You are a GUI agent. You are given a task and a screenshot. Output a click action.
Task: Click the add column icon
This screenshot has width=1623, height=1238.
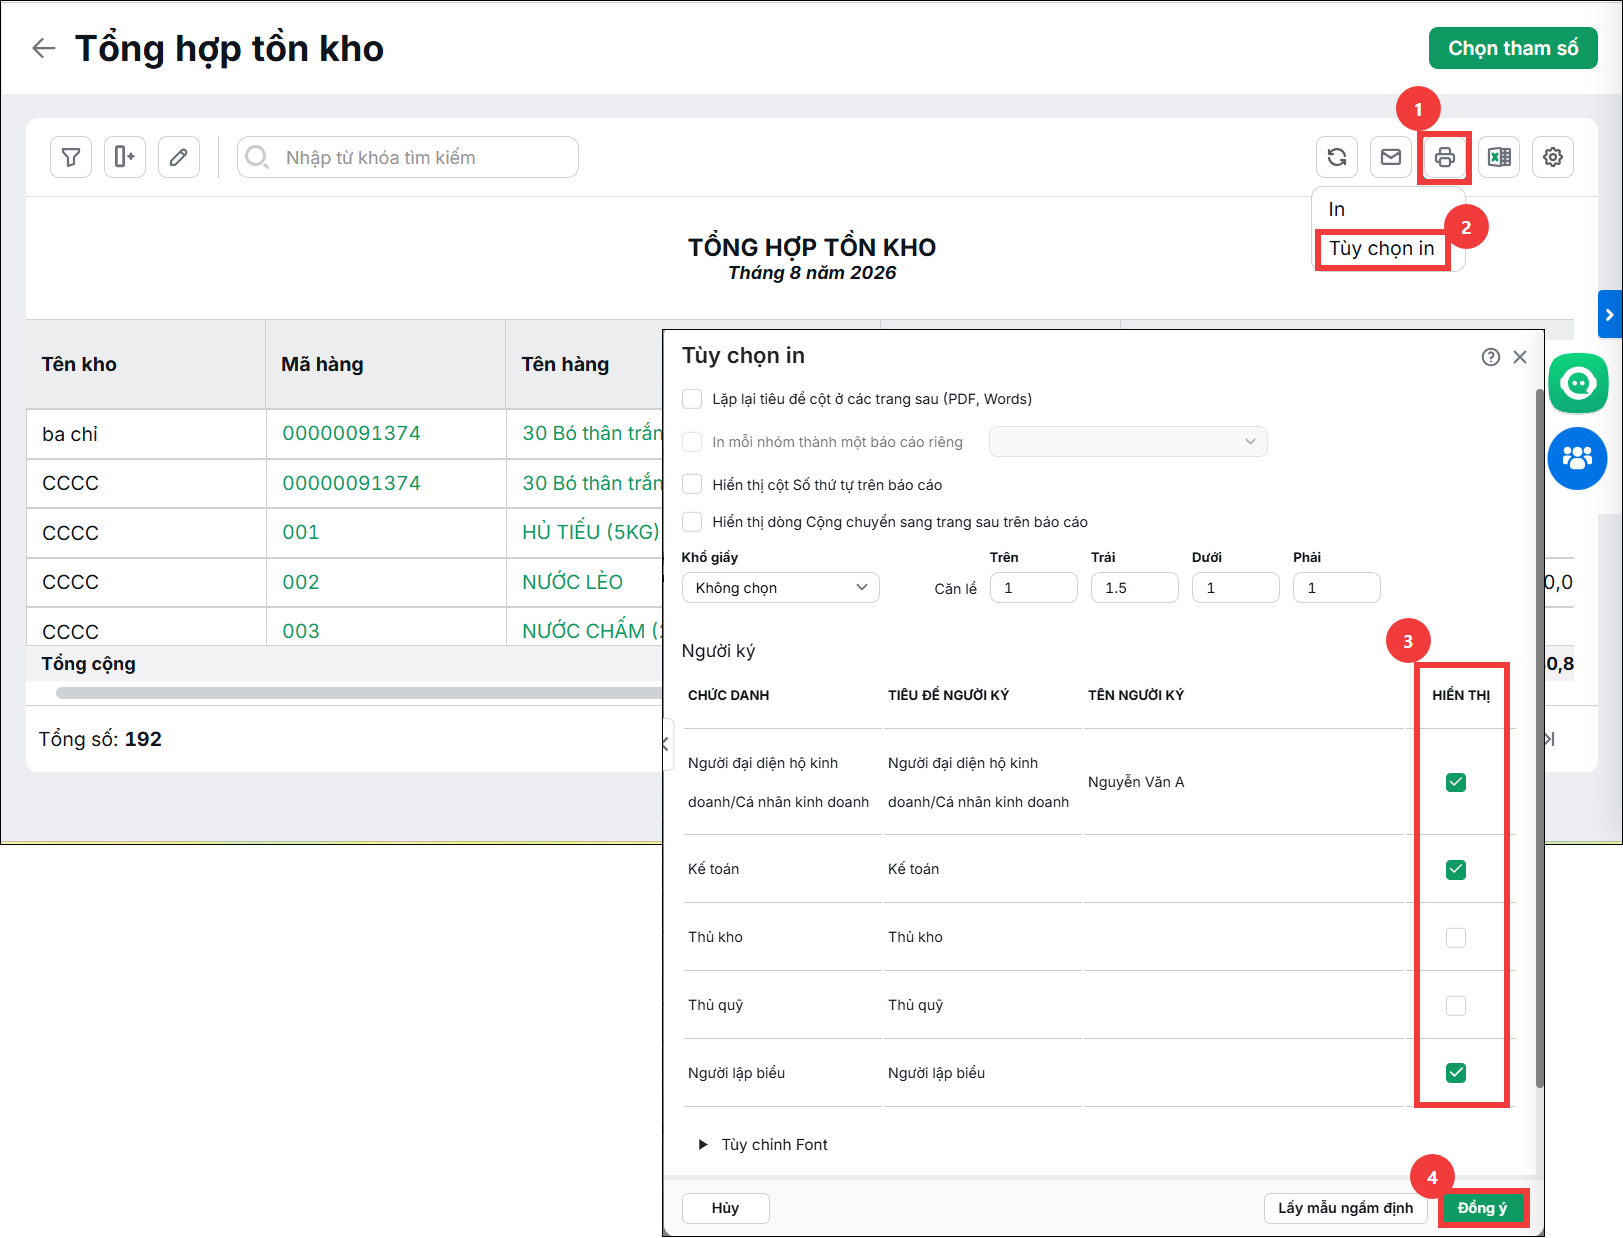pyautogui.click(x=125, y=157)
